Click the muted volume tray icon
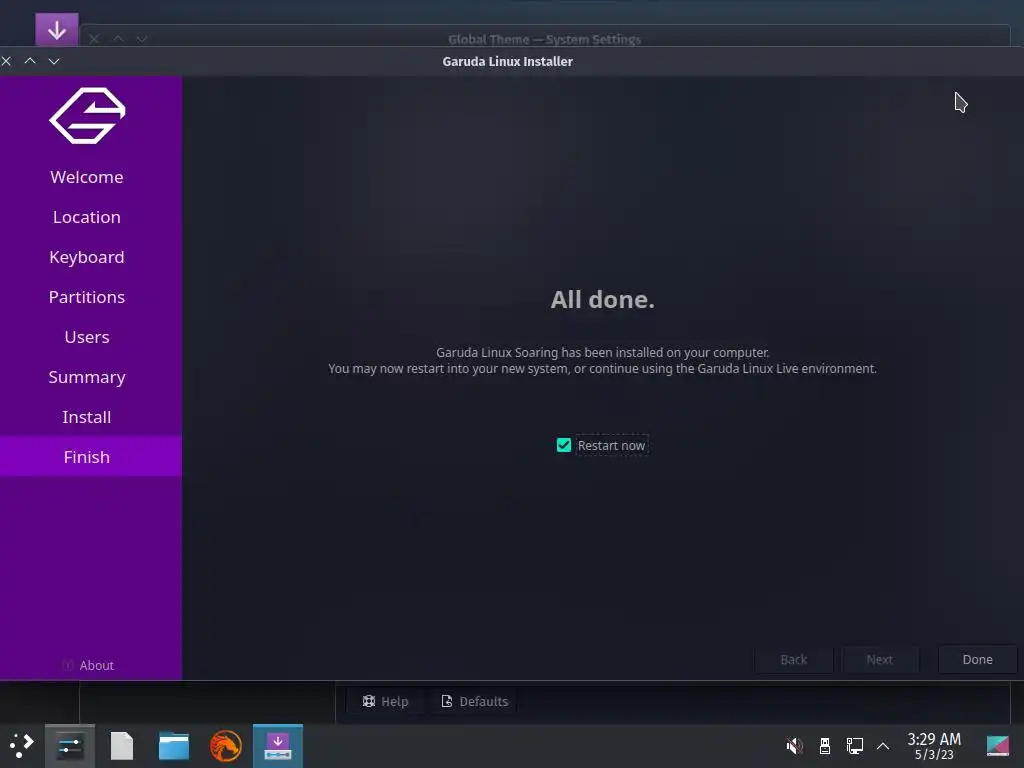This screenshot has height=768, width=1024. pyautogui.click(x=794, y=745)
